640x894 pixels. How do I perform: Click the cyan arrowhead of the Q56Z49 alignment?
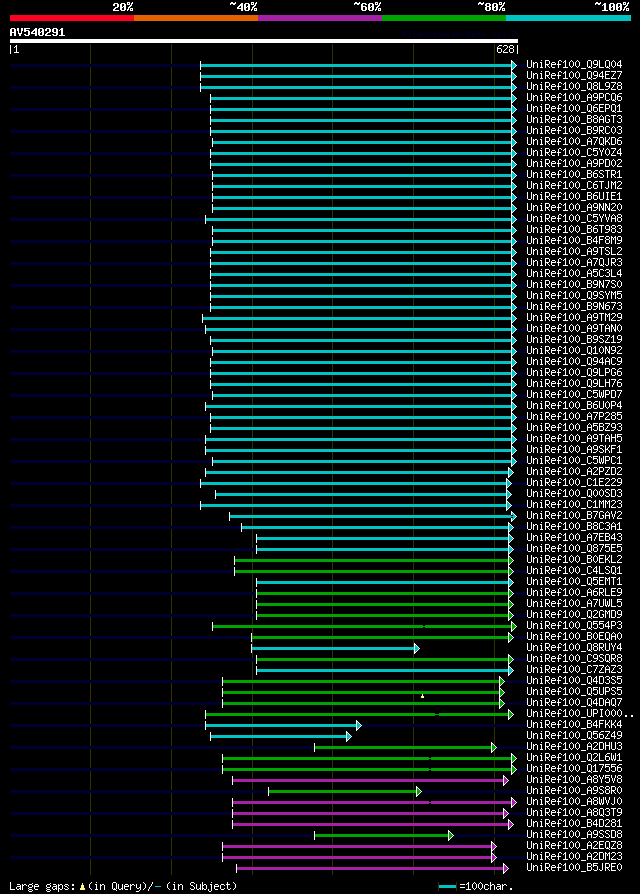tap(349, 737)
